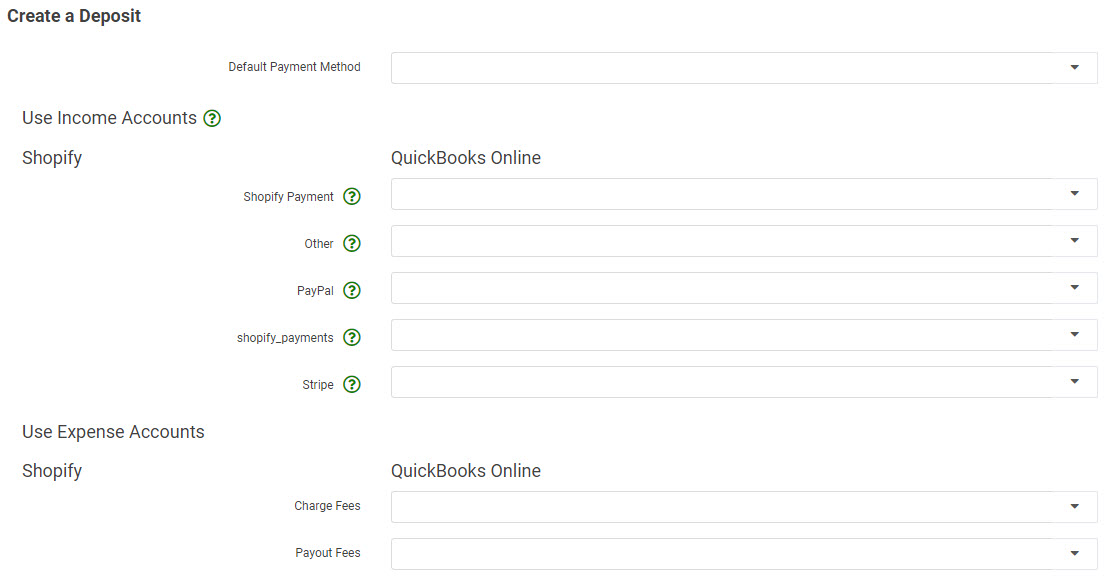Choose an account in the PayPal dropdown
Viewport: 1107px width, 580px height.
pos(744,288)
